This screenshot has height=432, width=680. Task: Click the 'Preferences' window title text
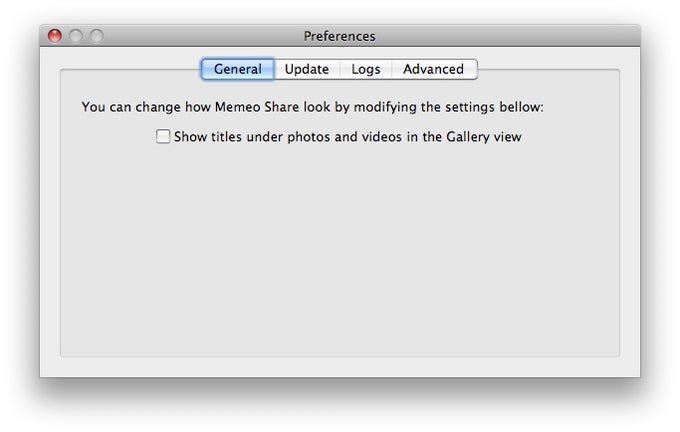point(339,36)
